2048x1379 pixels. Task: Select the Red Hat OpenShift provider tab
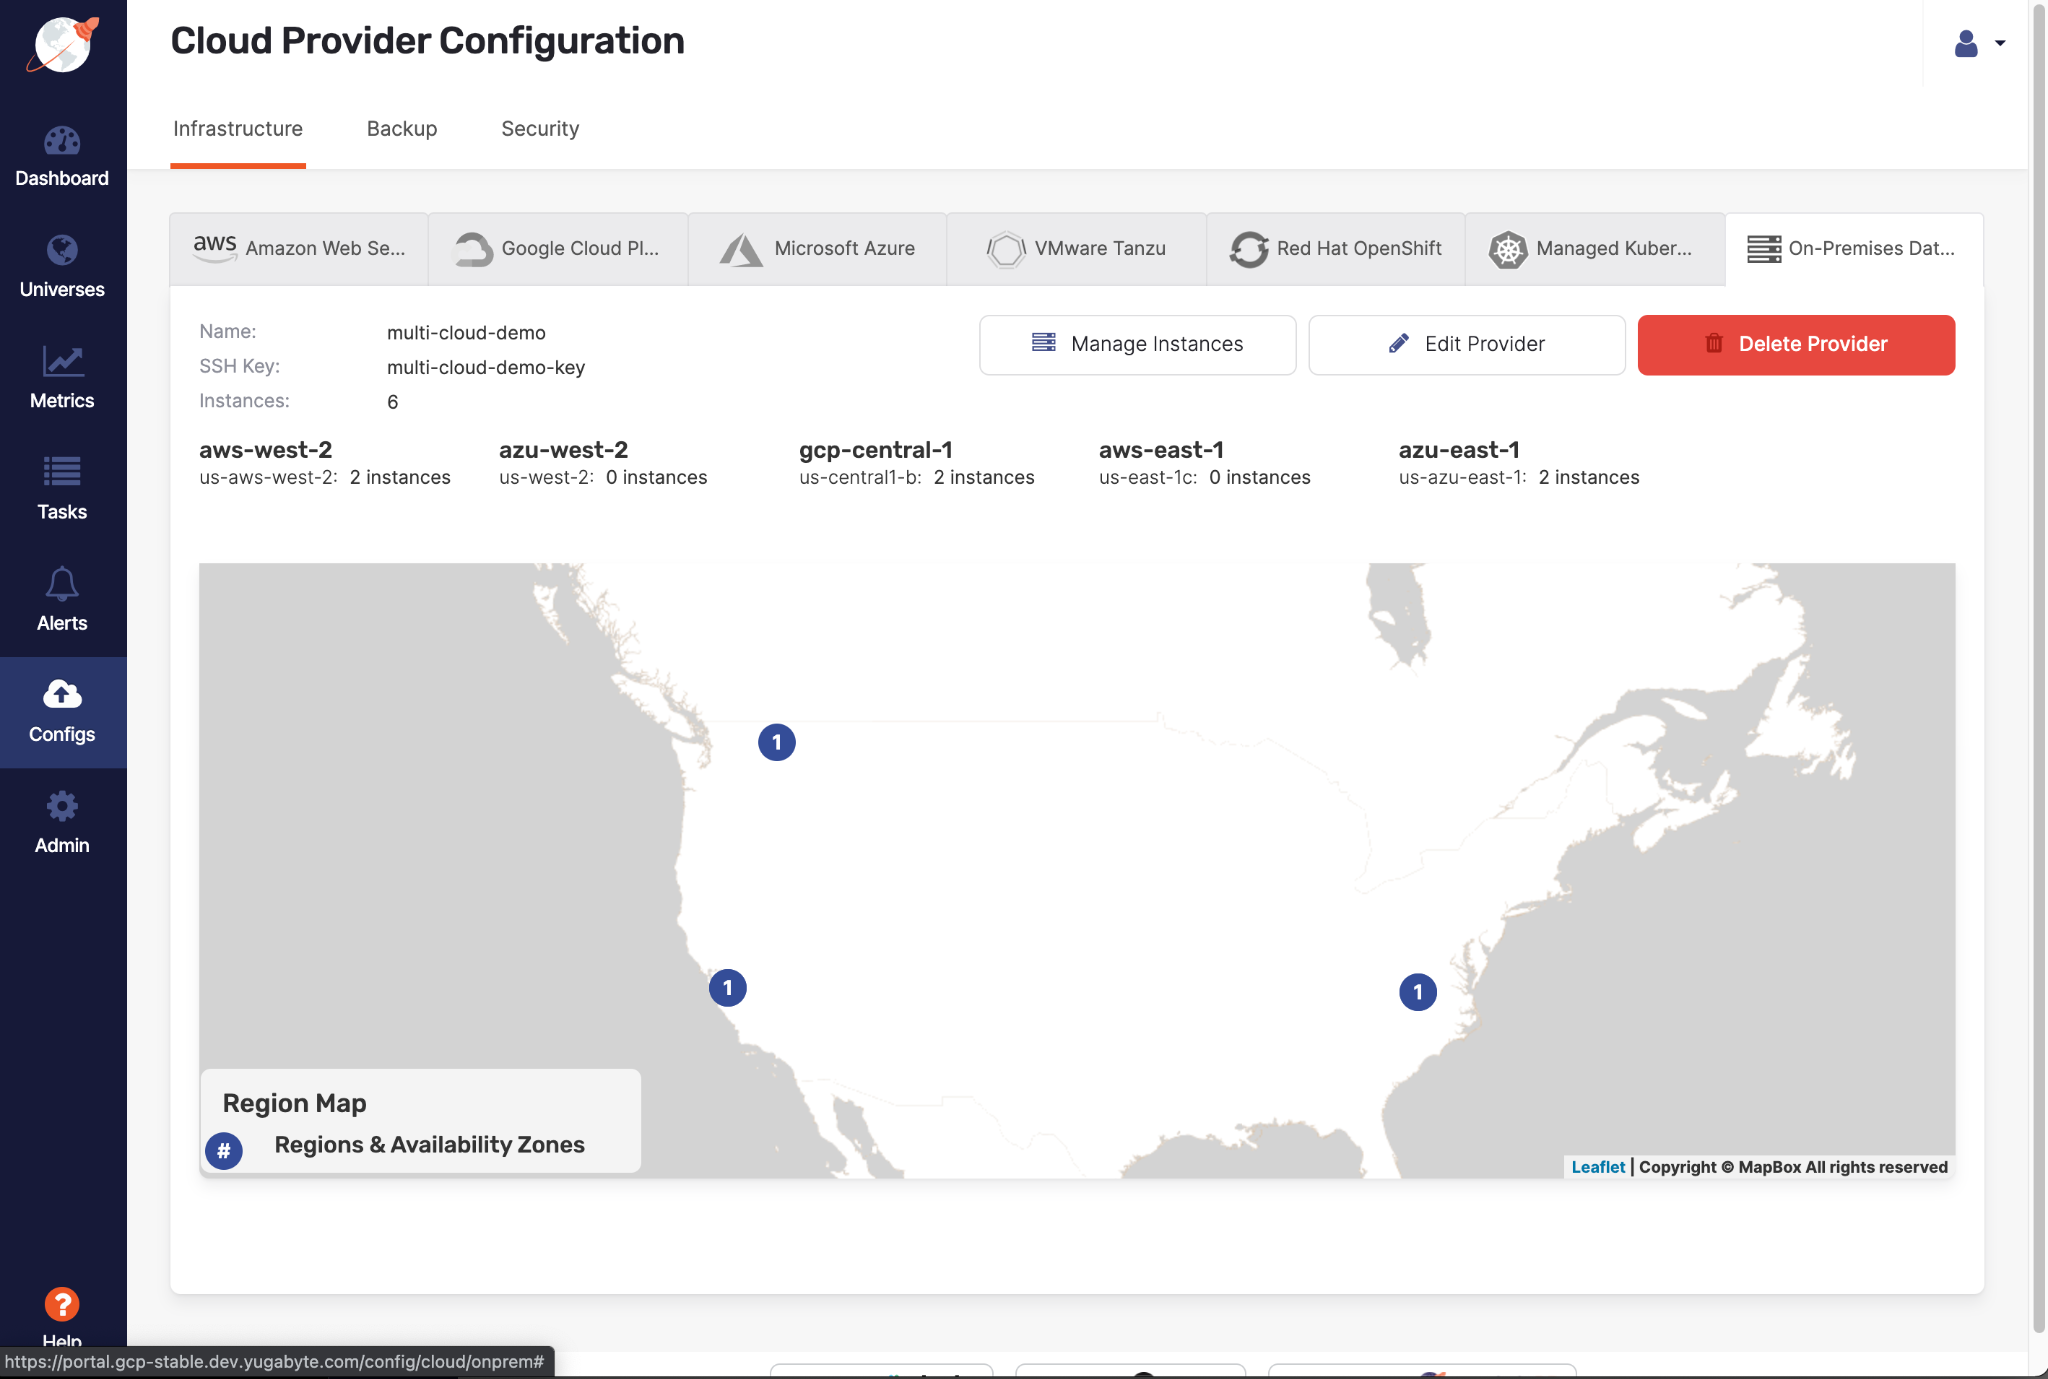tap(1336, 249)
